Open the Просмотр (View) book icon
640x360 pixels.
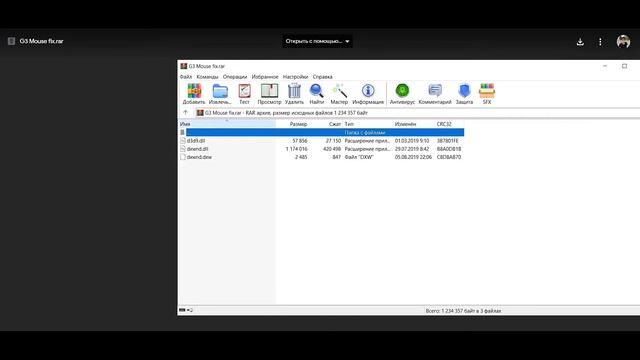tap(269, 91)
